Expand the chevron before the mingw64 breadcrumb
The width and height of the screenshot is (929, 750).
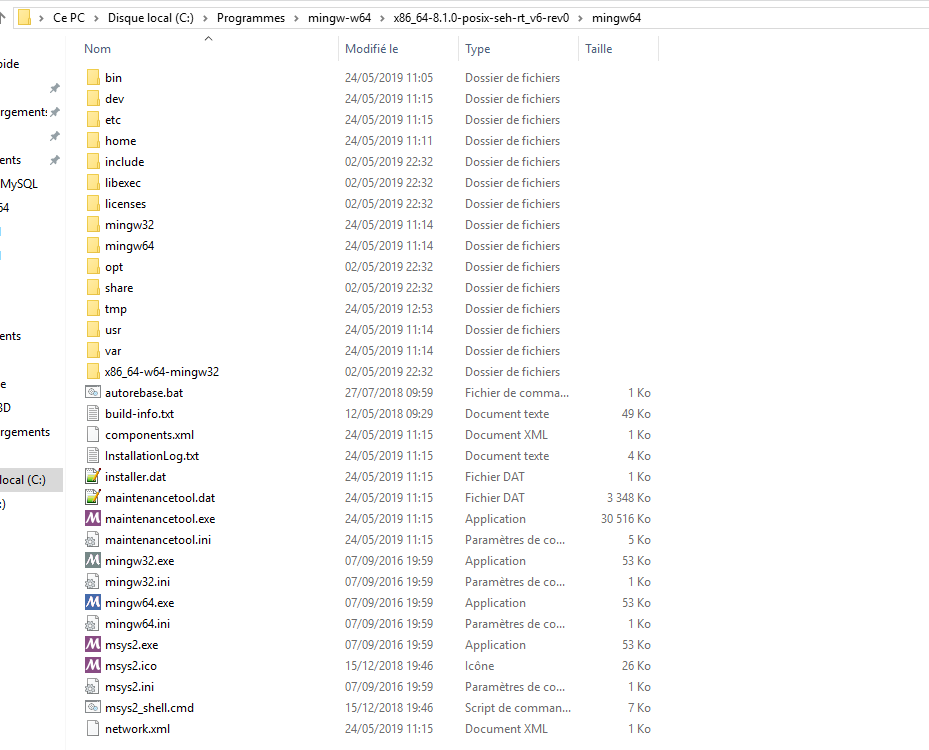pyautogui.click(x=581, y=18)
